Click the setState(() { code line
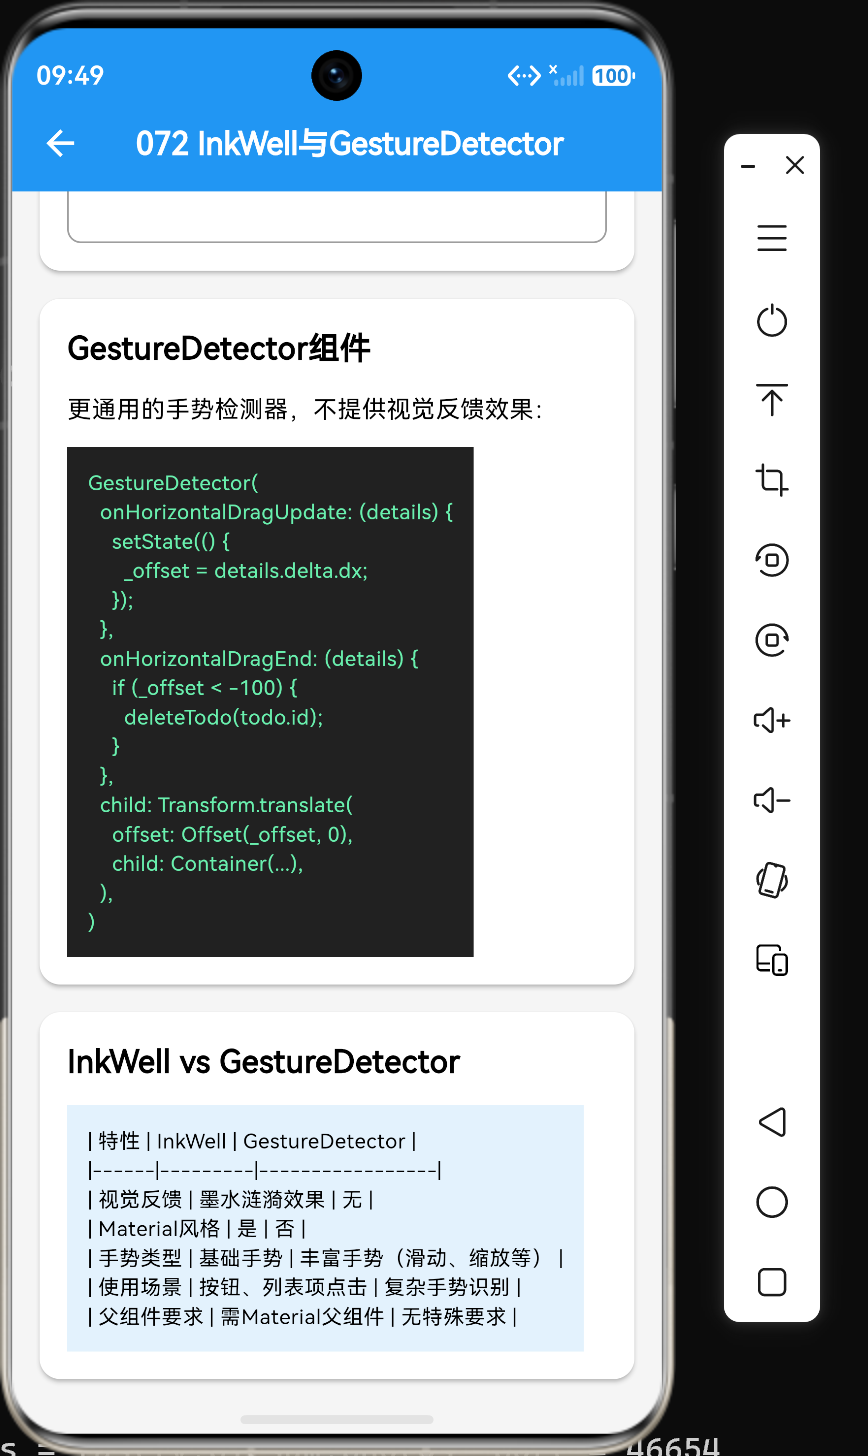The width and height of the screenshot is (868, 1456). [171, 541]
